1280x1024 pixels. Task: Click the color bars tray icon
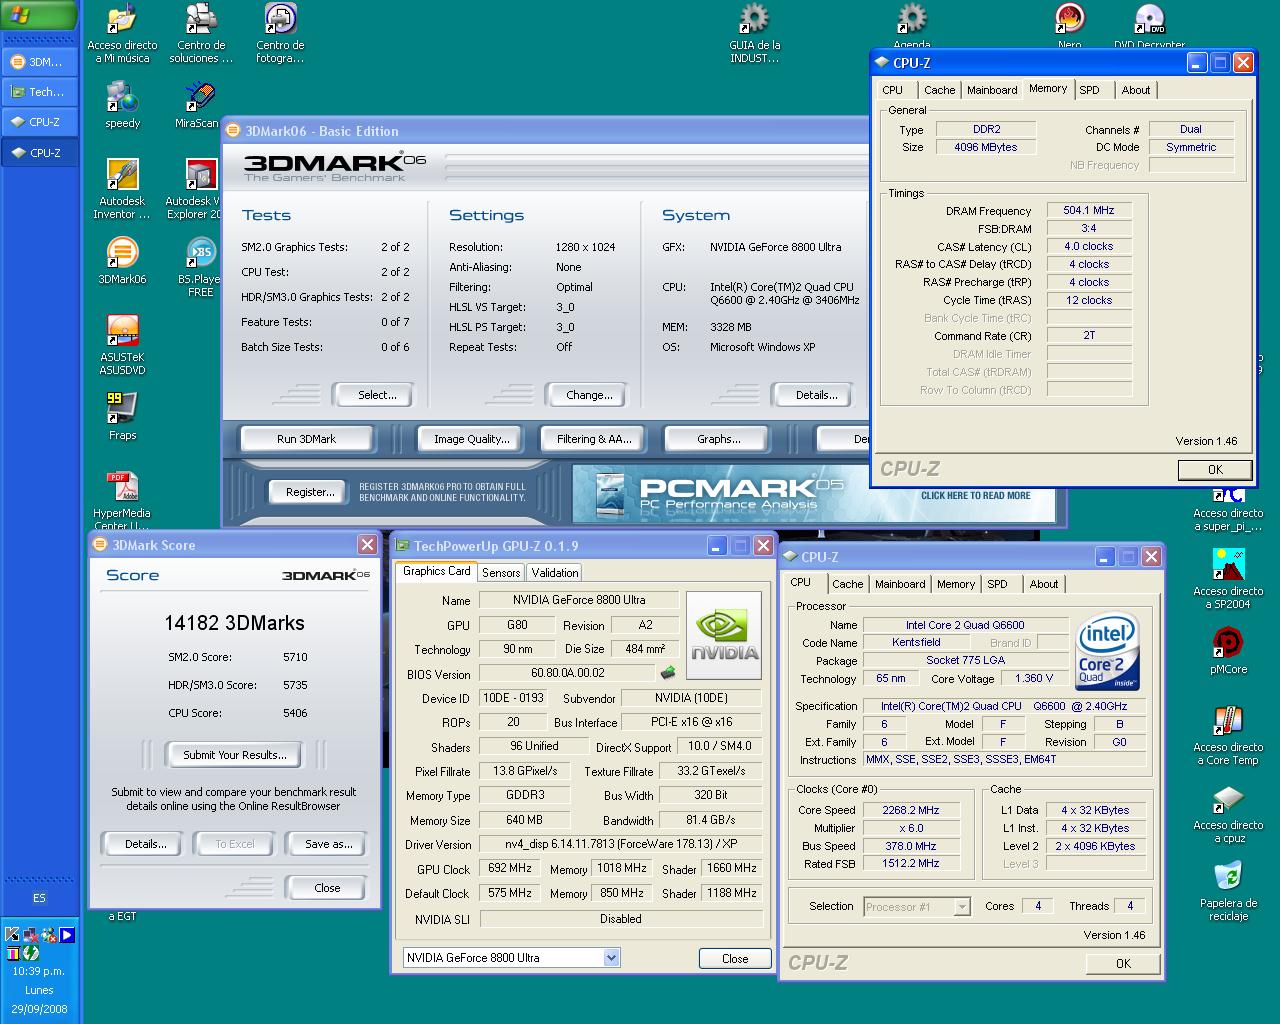pos(12,953)
